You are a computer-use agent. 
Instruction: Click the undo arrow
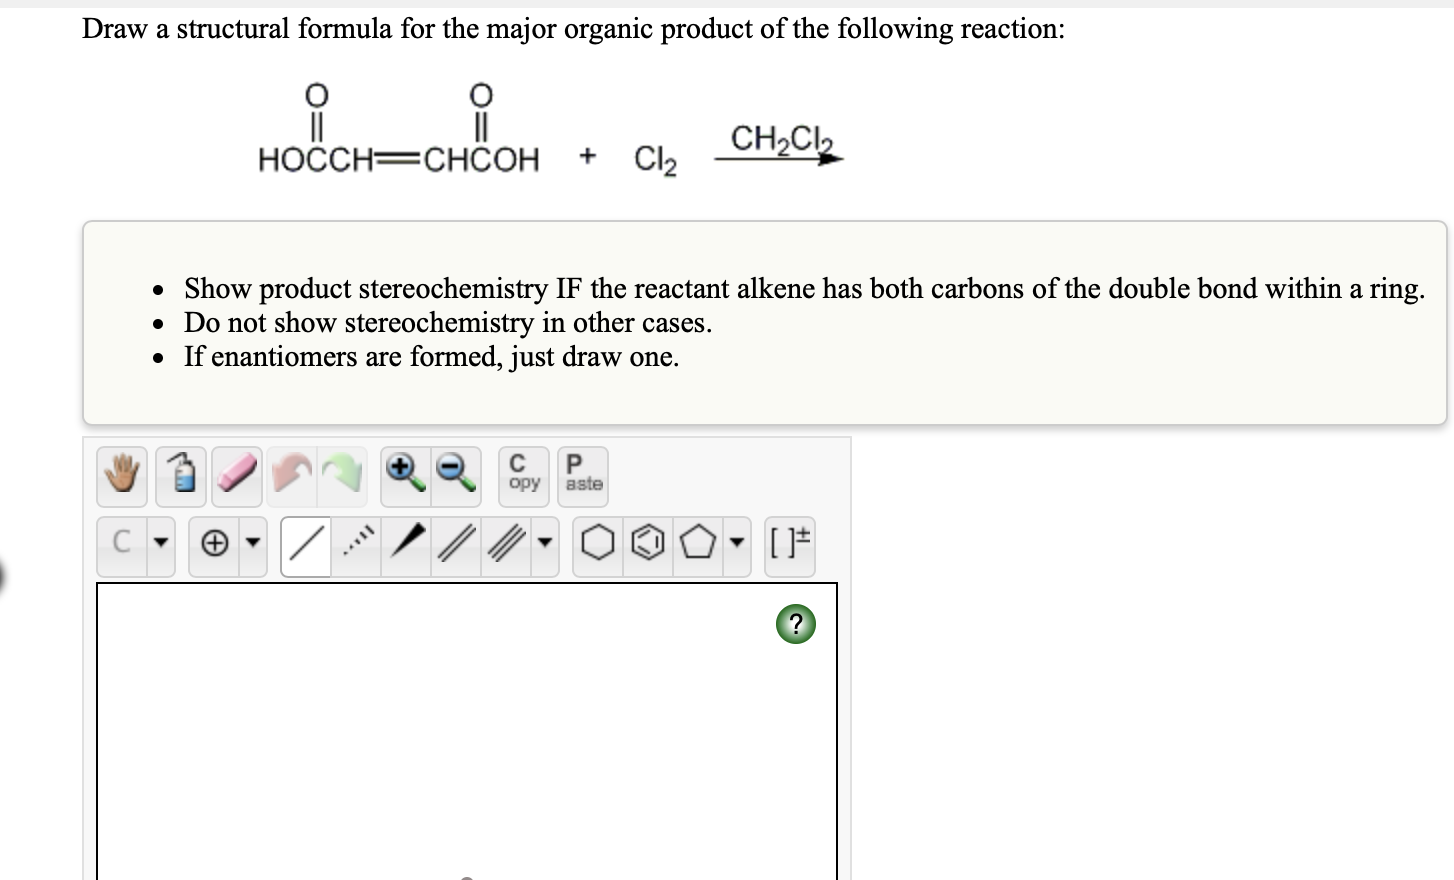291,476
